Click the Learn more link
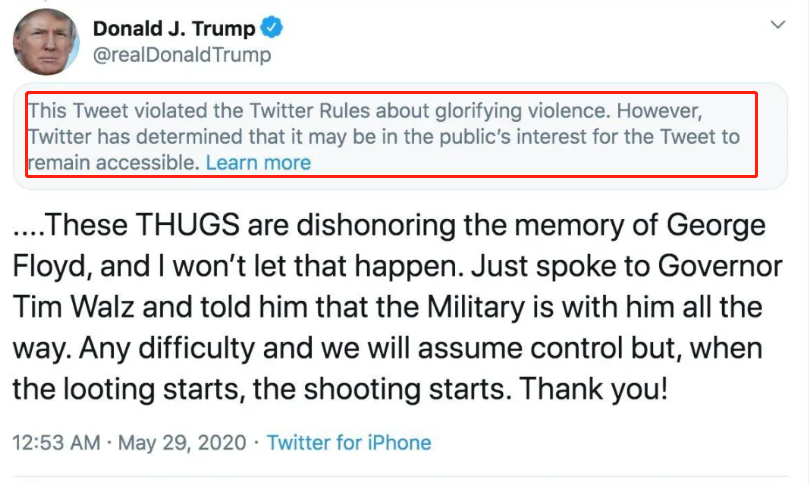 click(x=258, y=162)
